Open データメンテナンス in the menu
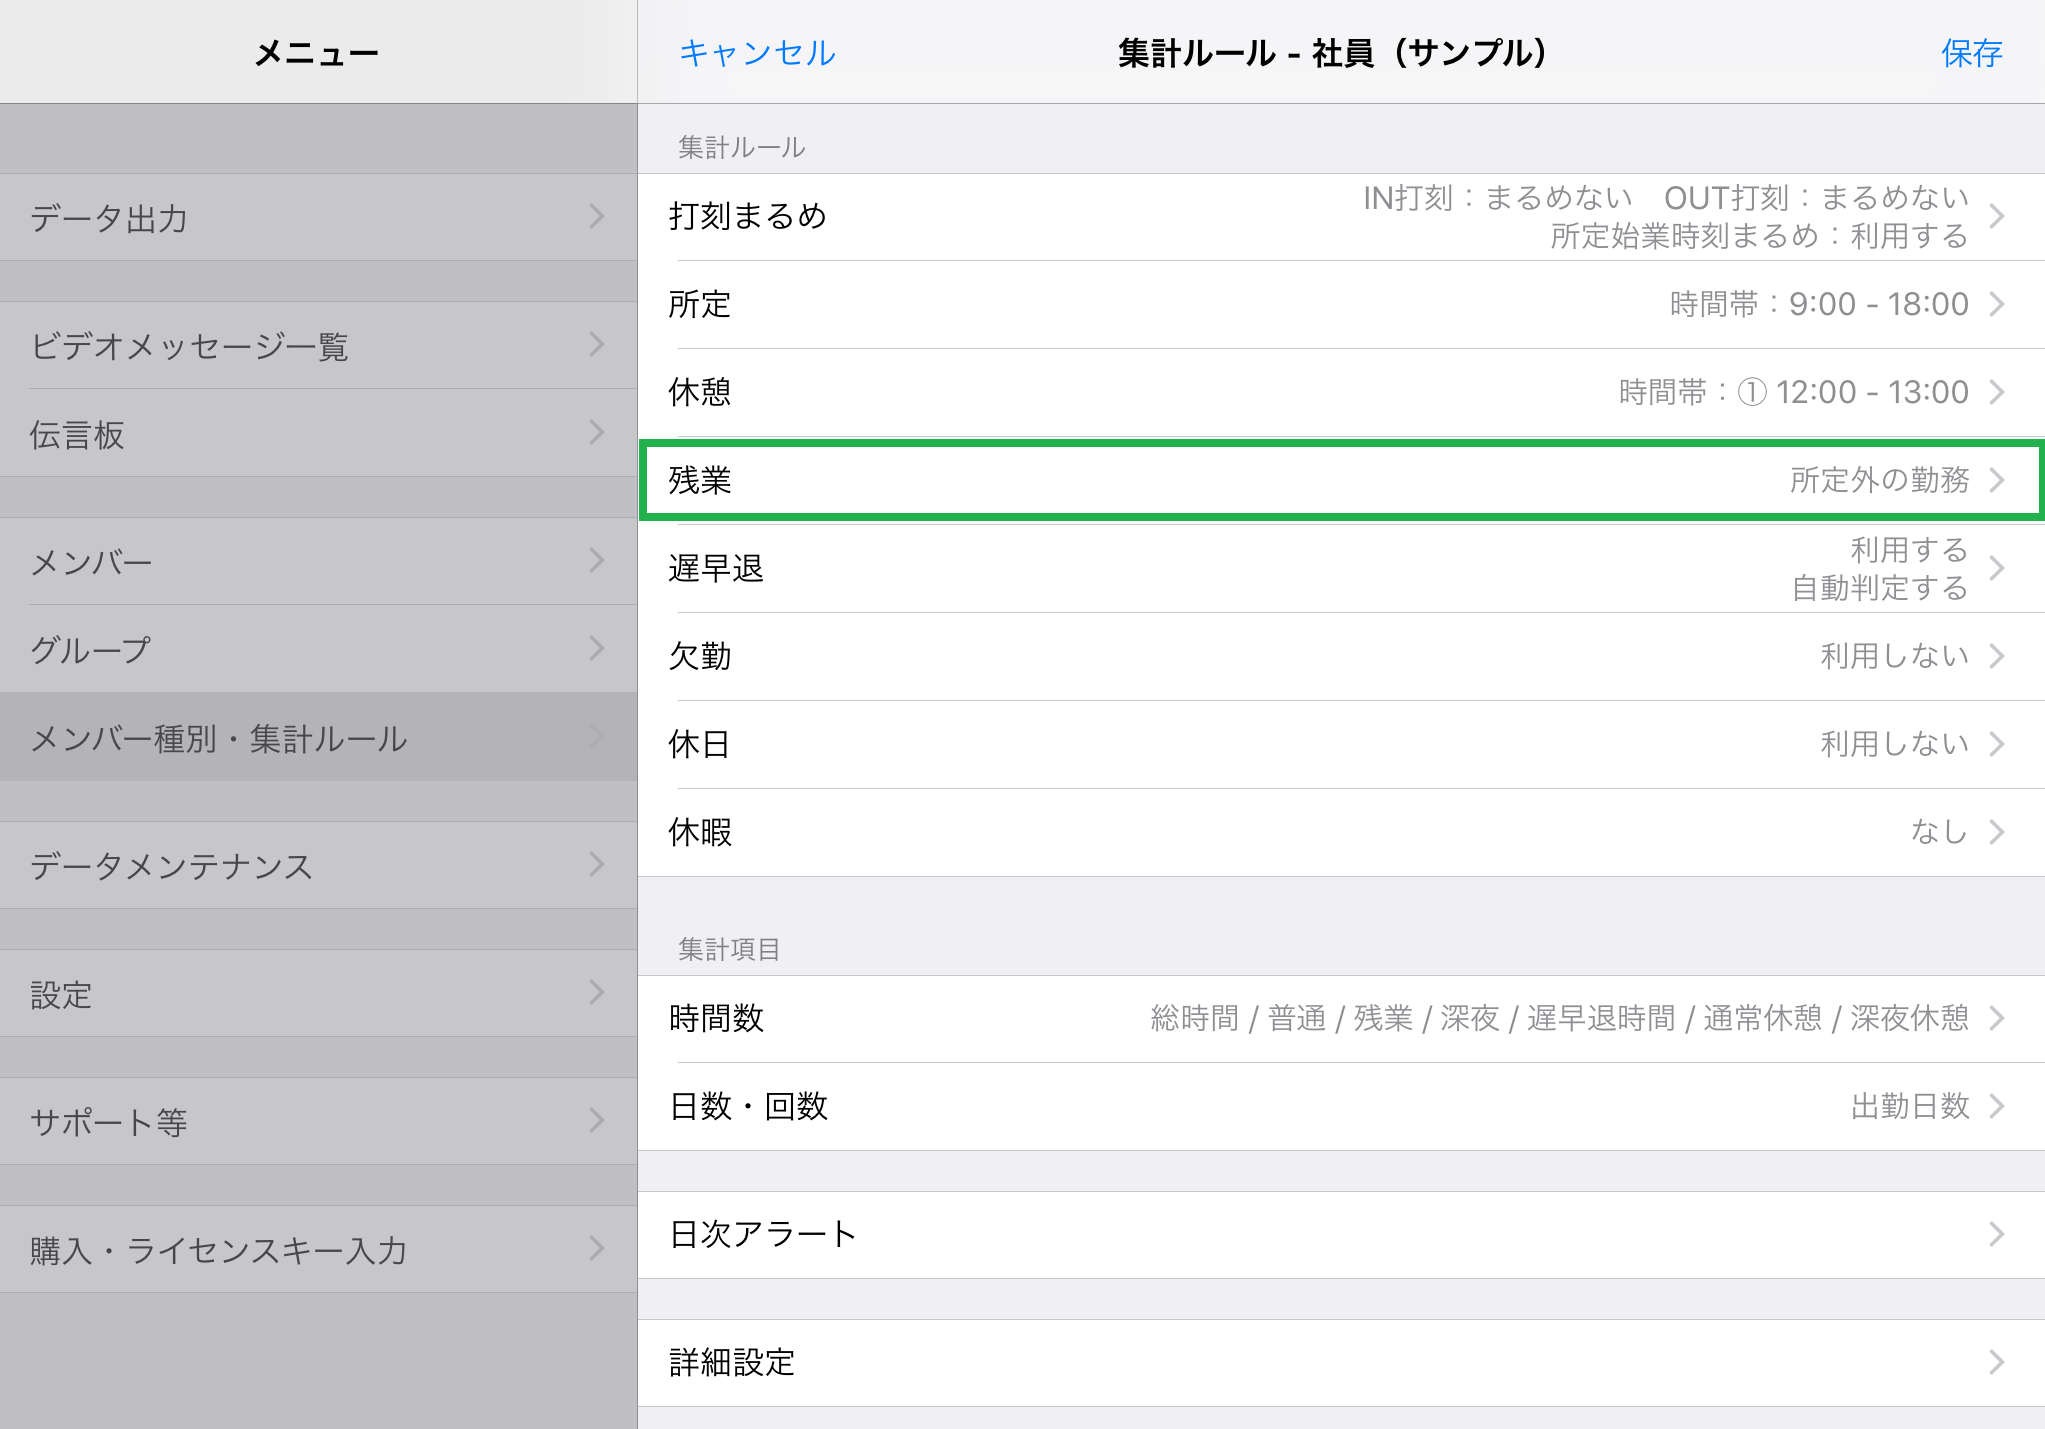The image size is (2045, 1429). pos(318,865)
